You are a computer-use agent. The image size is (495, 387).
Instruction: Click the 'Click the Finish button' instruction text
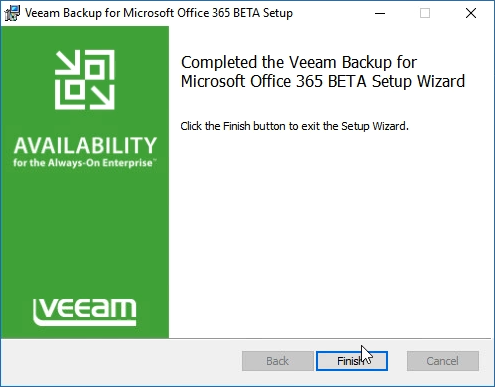pyautogui.click(x=294, y=126)
